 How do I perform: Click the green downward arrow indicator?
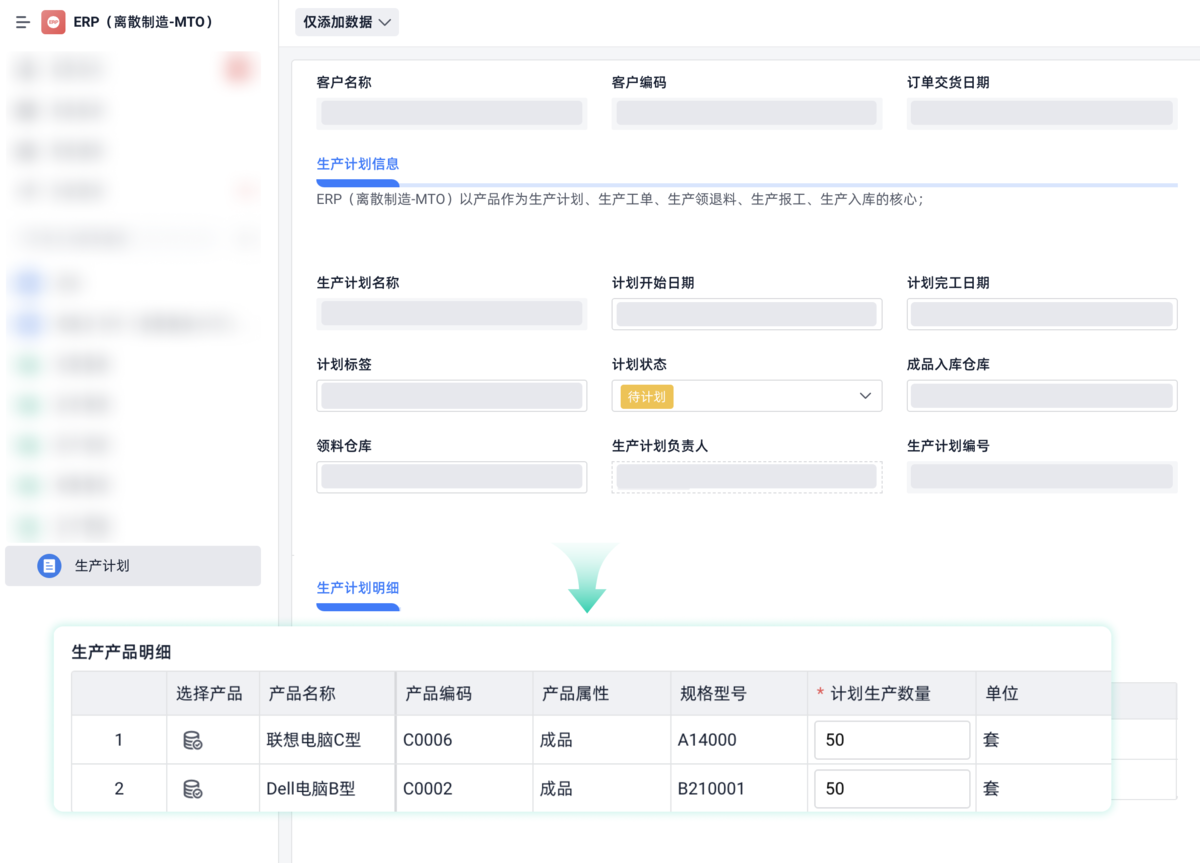click(586, 578)
